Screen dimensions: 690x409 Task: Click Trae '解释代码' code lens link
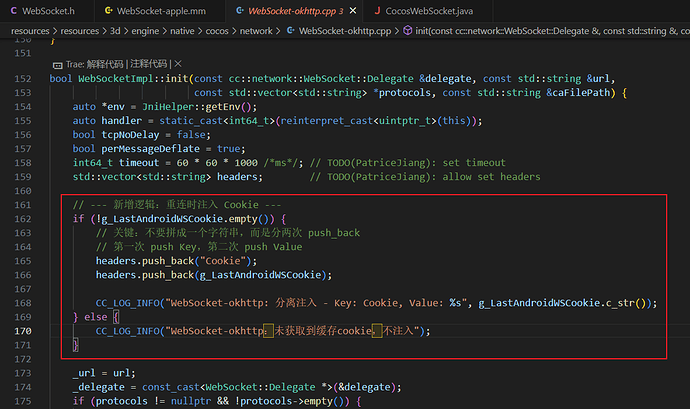pos(105,64)
